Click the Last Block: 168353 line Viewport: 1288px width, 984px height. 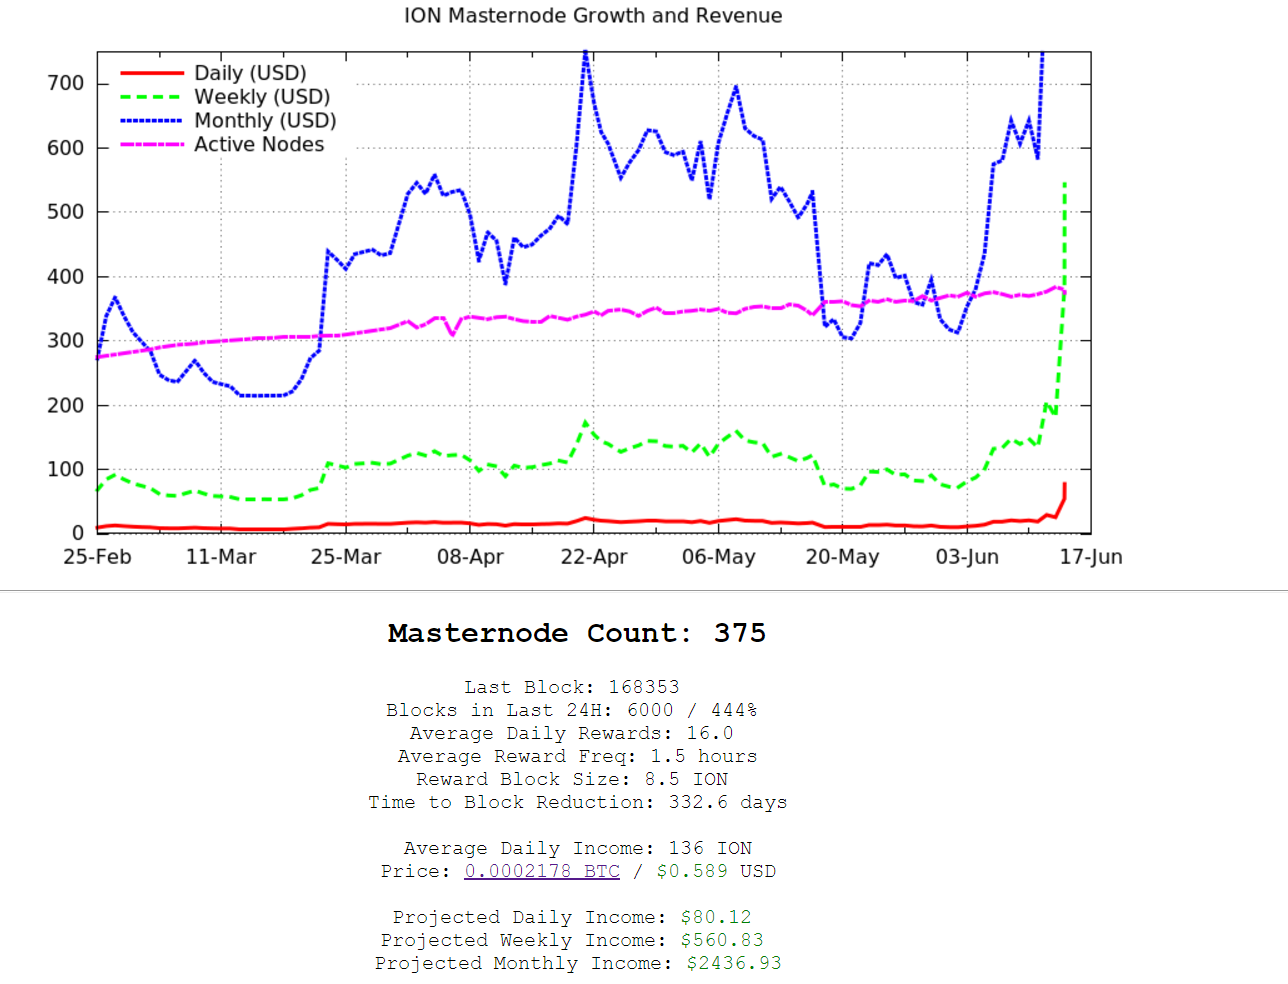click(572, 687)
